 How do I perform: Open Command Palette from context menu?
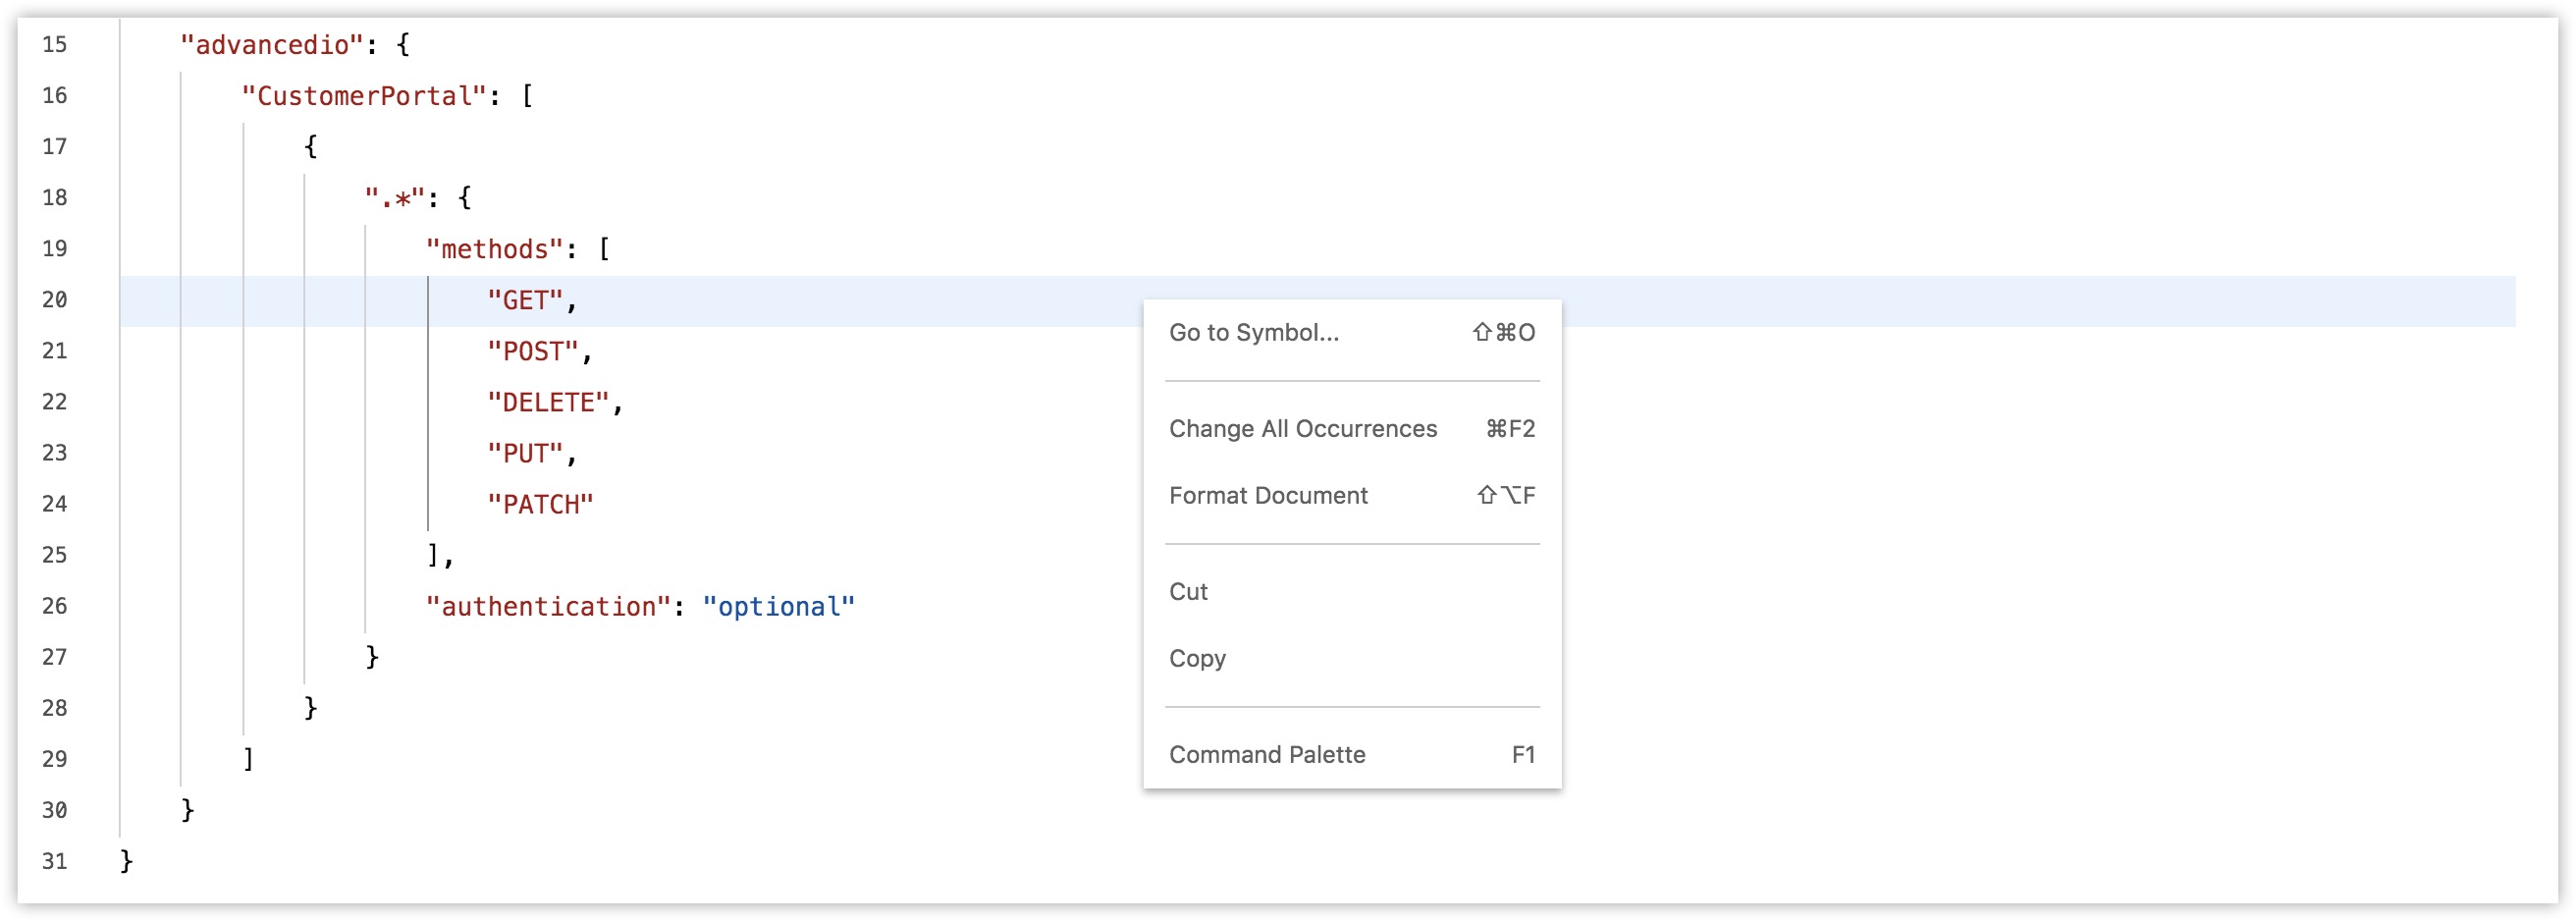[1352, 755]
